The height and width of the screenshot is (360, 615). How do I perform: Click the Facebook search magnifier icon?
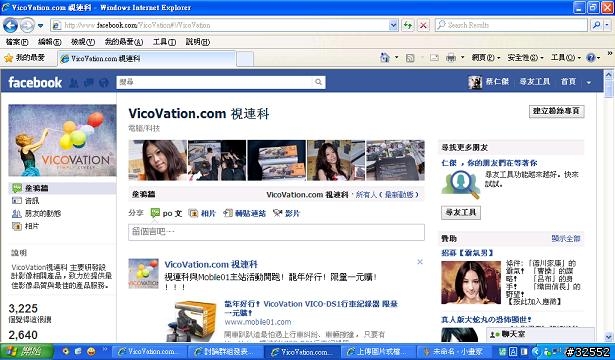(x=318, y=82)
